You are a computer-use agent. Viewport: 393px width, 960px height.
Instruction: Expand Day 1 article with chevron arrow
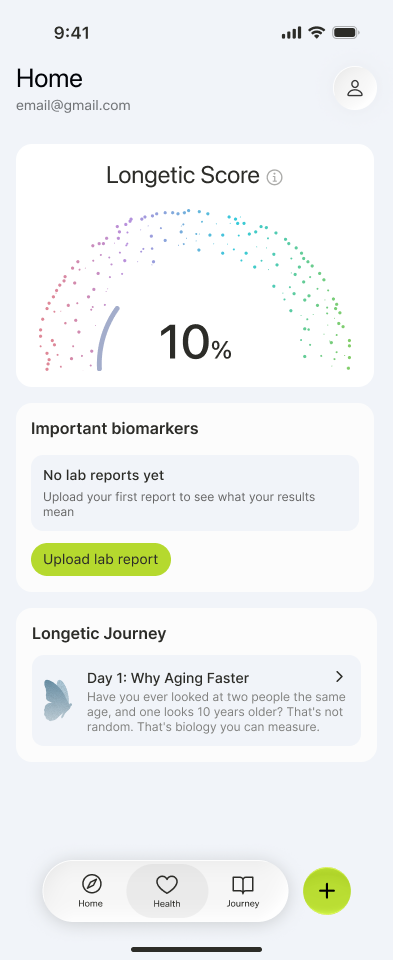(340, 677)
